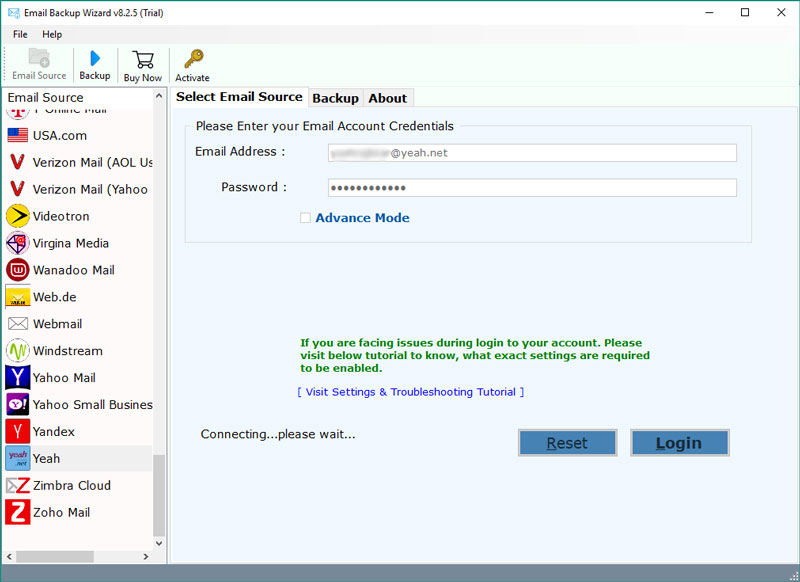Choose the Wanadoo Mail icon

(18, 270)
